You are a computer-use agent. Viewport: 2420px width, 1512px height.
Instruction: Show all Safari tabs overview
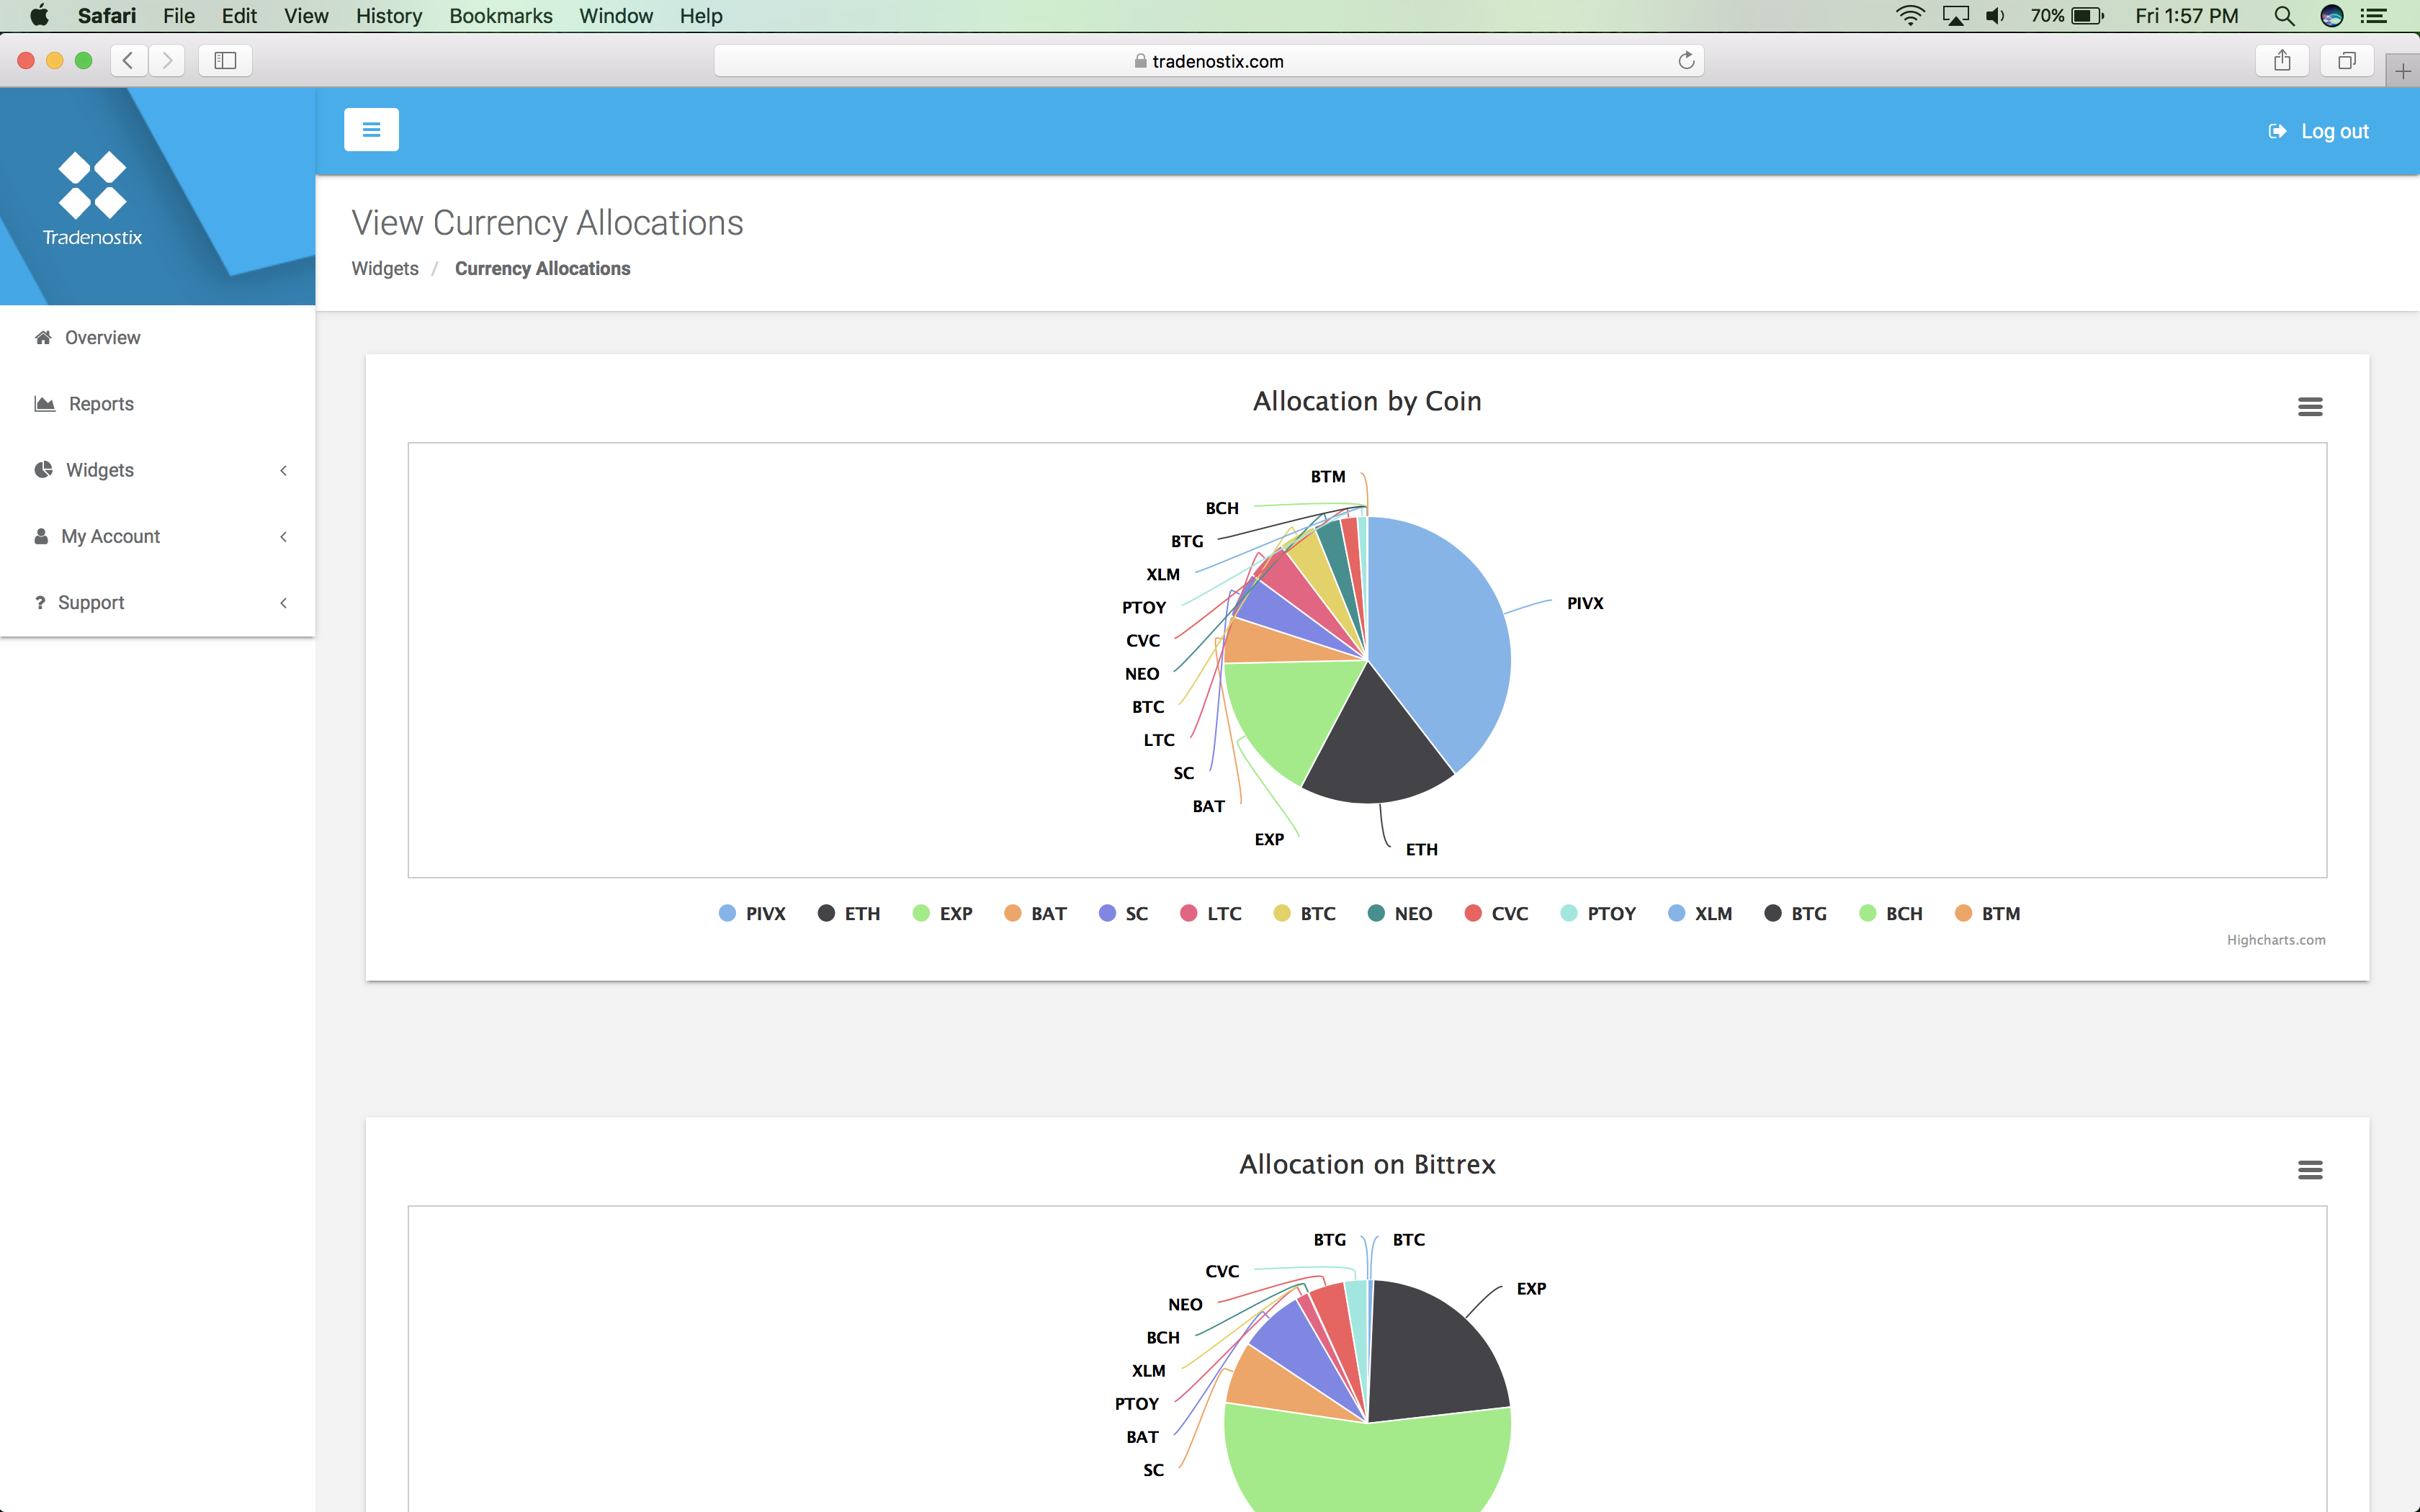(2346, 61)
